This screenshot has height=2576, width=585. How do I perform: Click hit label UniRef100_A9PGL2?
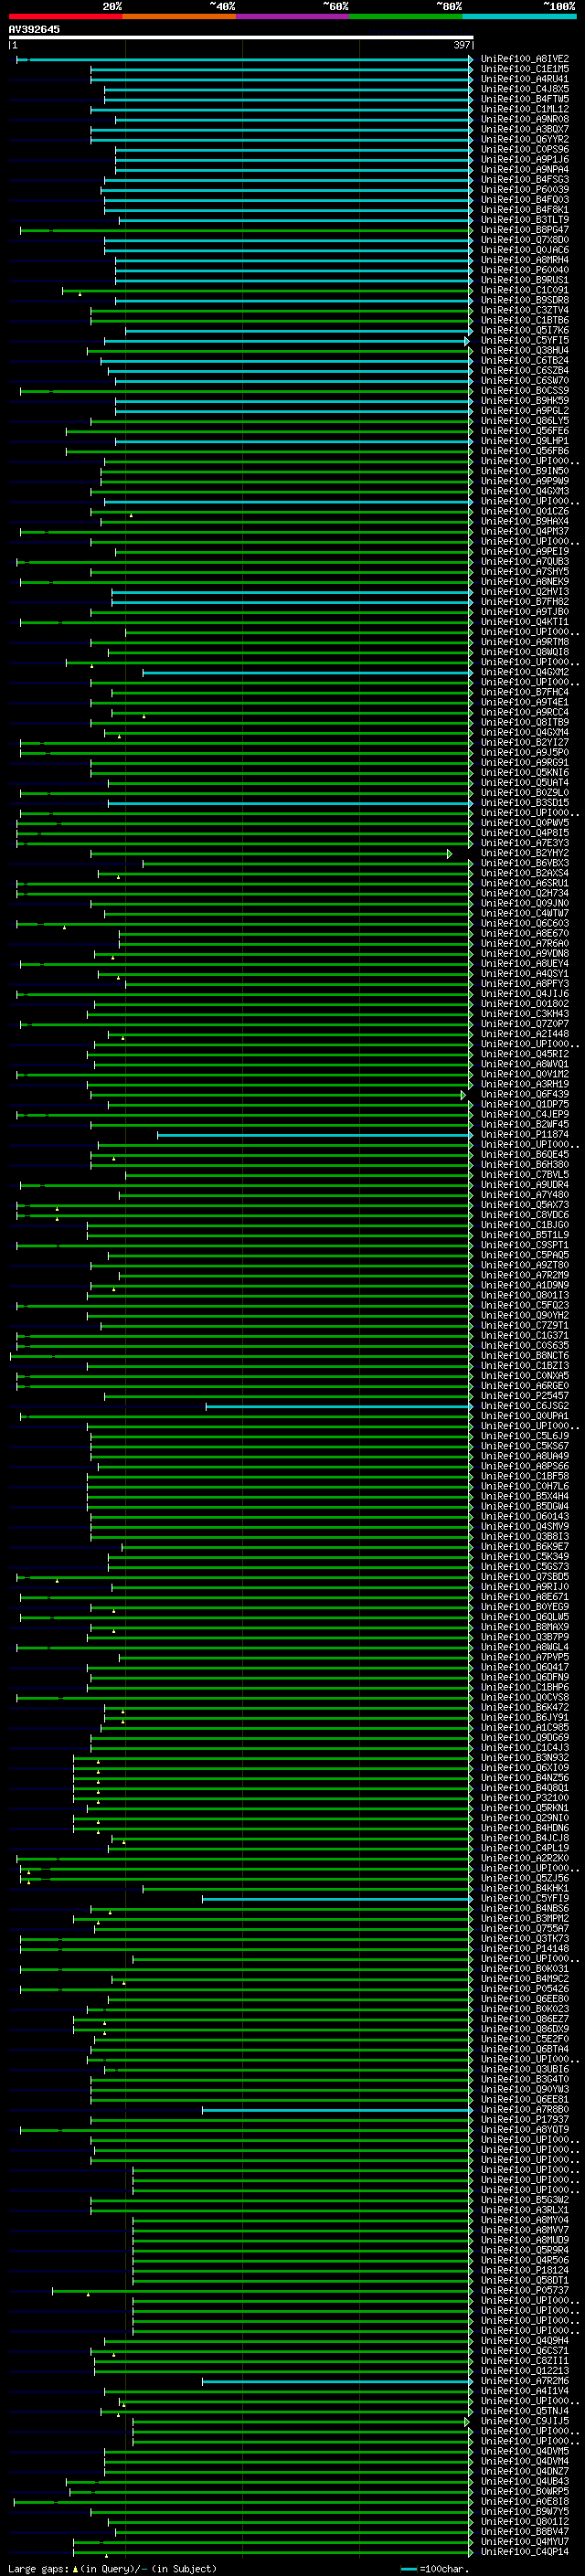[524, 411]
